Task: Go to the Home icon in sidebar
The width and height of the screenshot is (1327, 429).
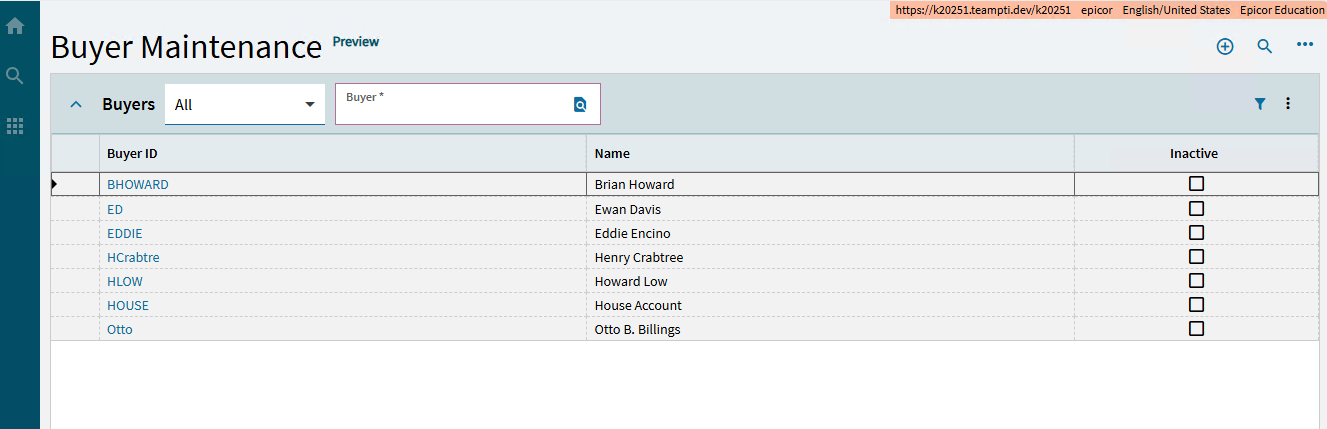Action: click(15, 27)
